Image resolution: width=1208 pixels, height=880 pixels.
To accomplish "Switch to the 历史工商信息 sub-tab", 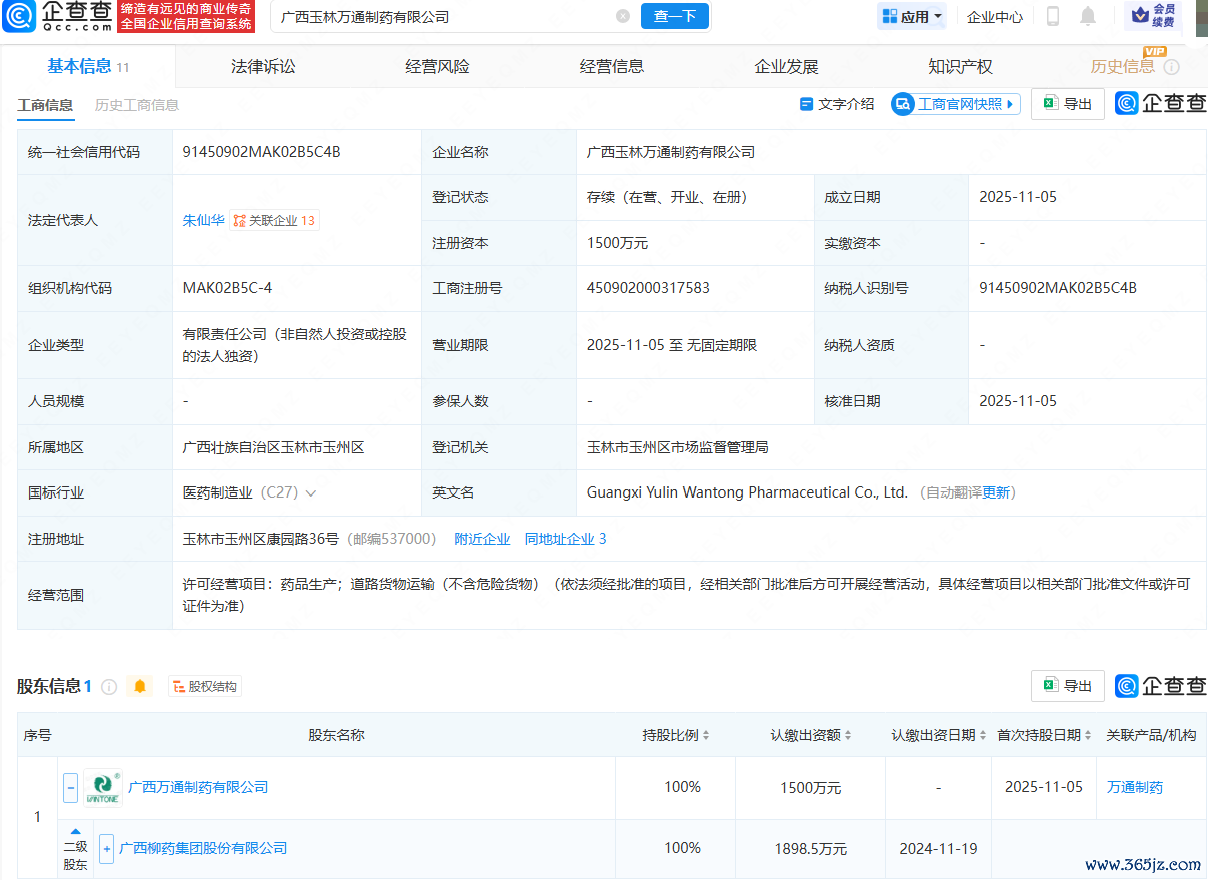I will coord(137,105).
